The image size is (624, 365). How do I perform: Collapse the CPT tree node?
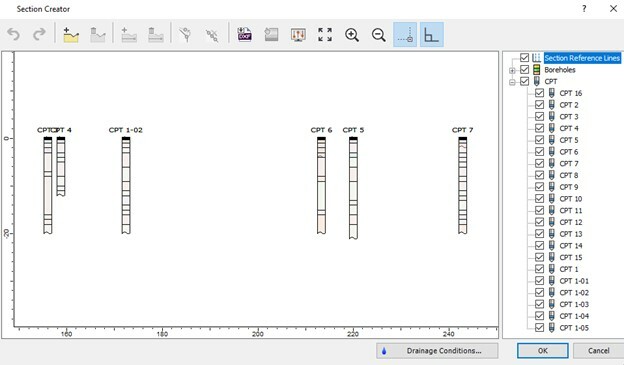click(512, 82)
